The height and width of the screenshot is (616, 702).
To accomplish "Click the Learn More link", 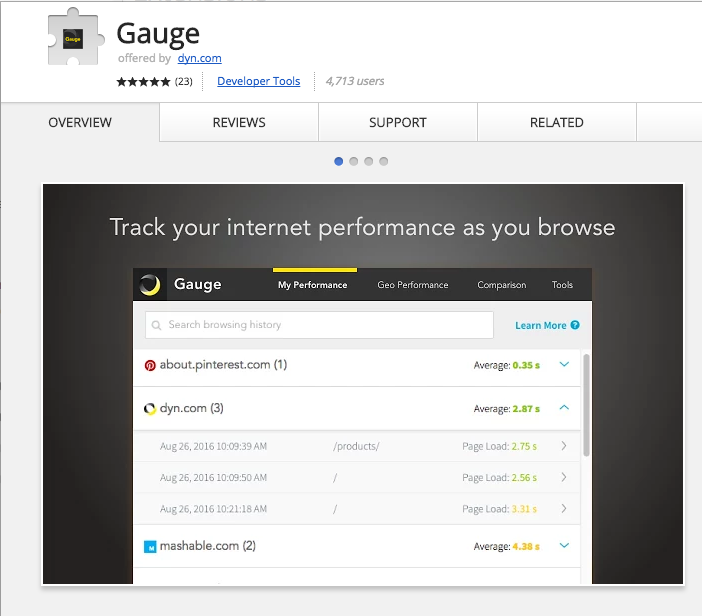I will tap(541, 325).
